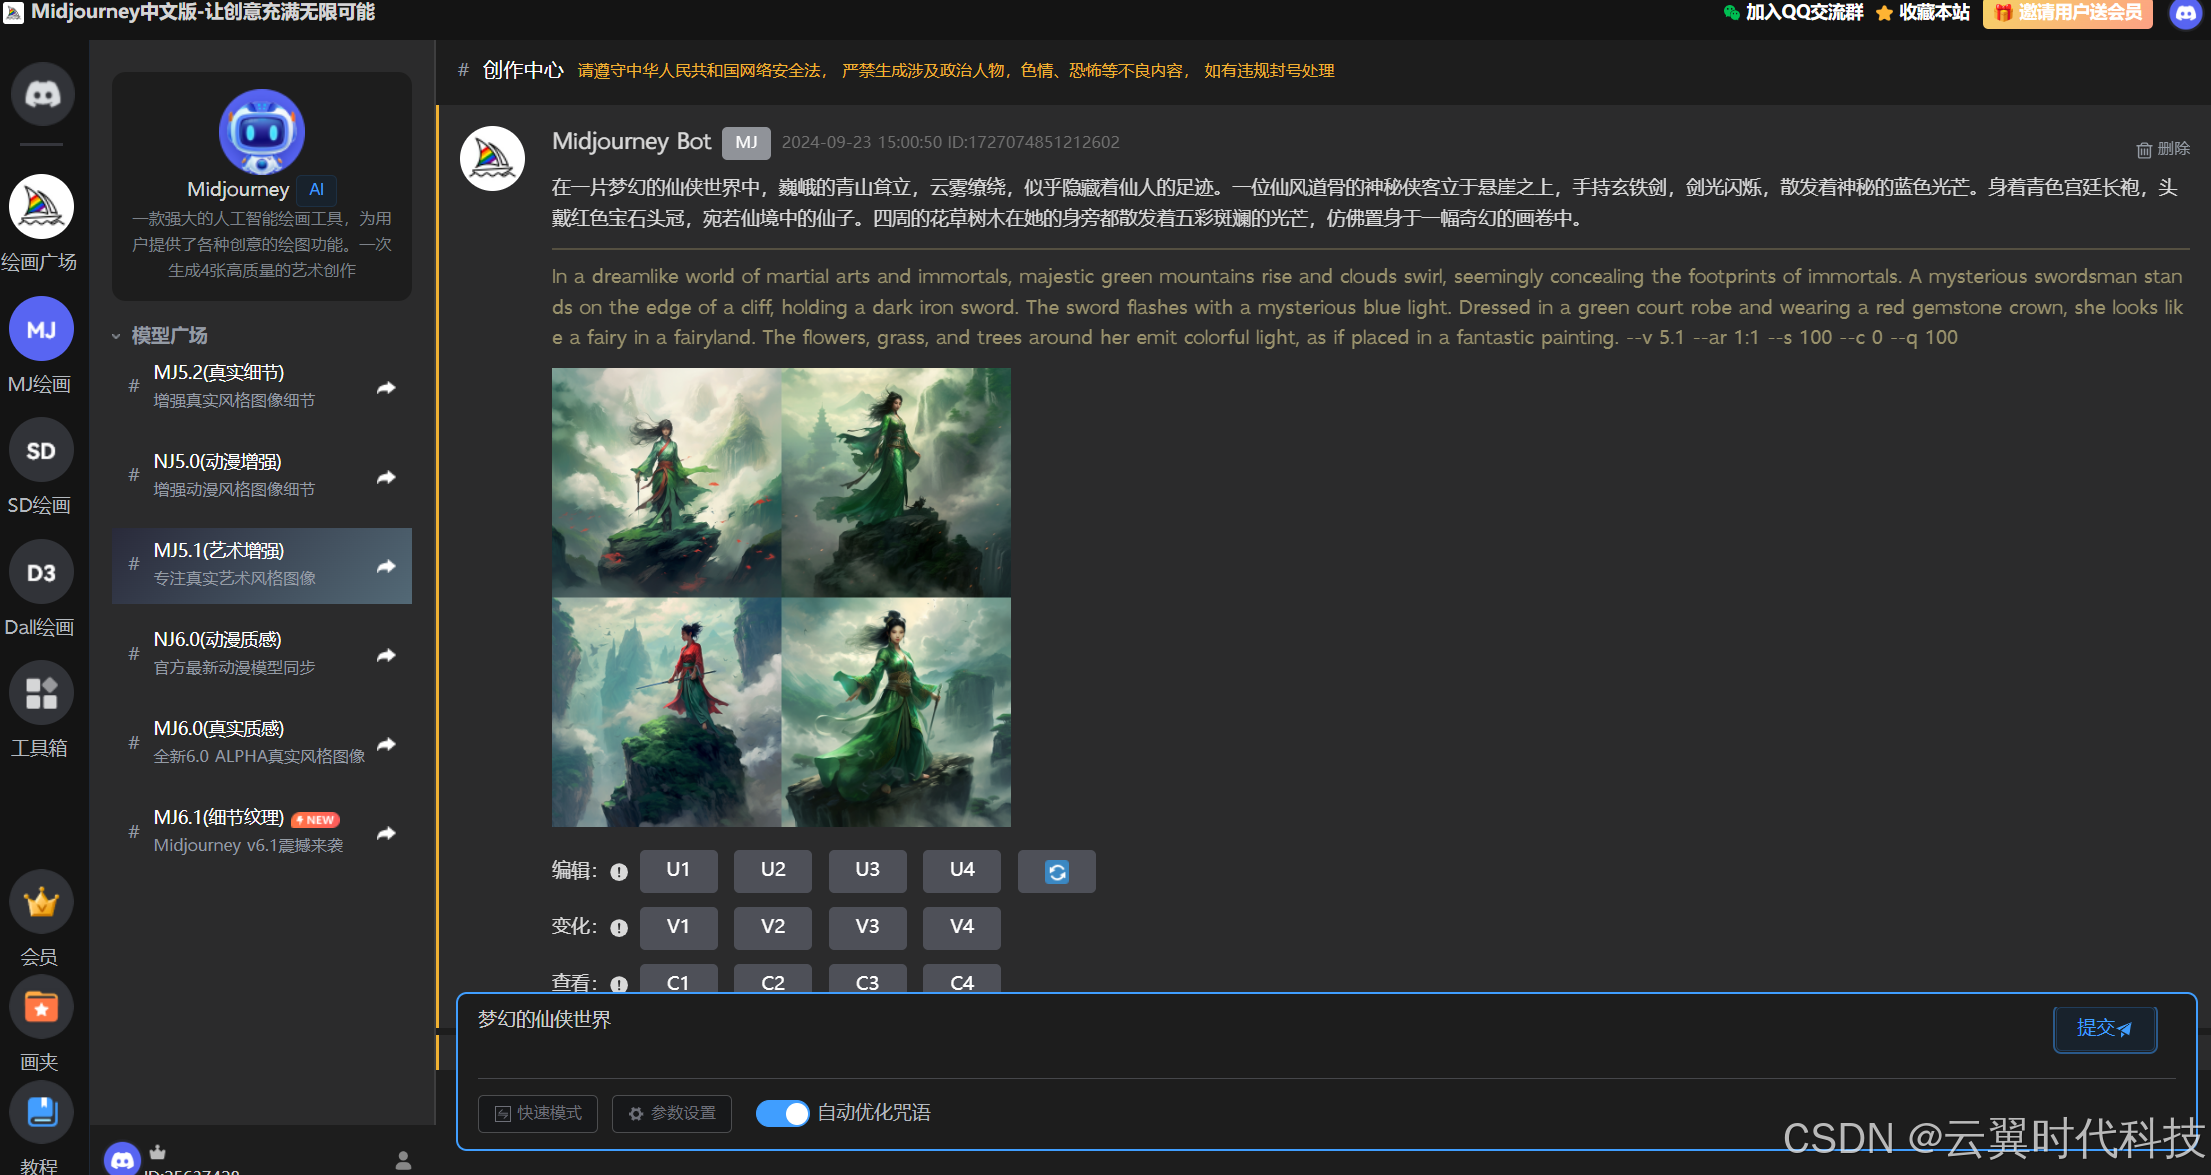Open the generated four-image grid thumbnail
2211x1175 pixels.
point(781,597)
